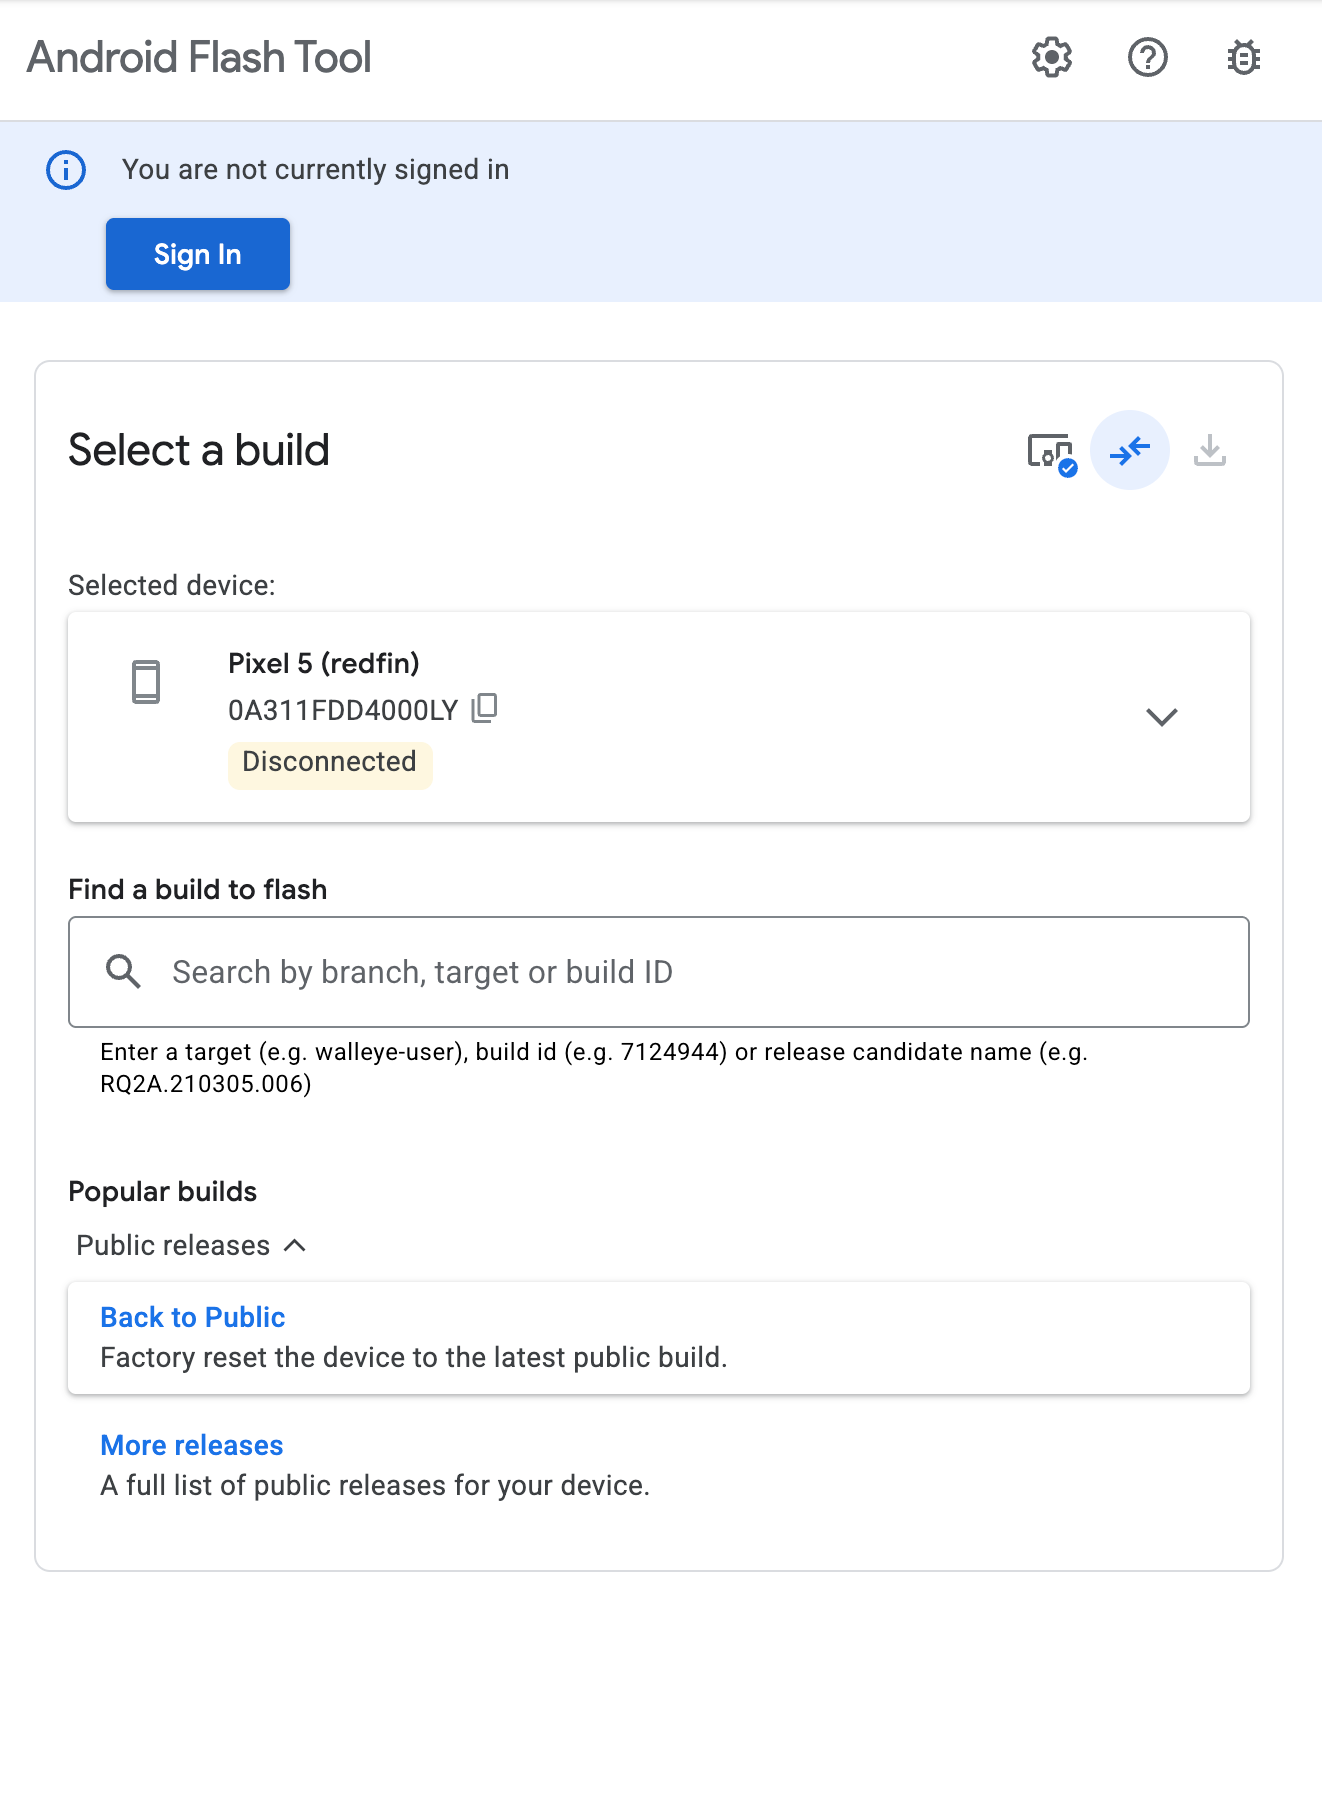Viewport: 1322px width, 1810px height.
Task: Click the device check icon beside Select a build
Action: [x=1051, y=452]
